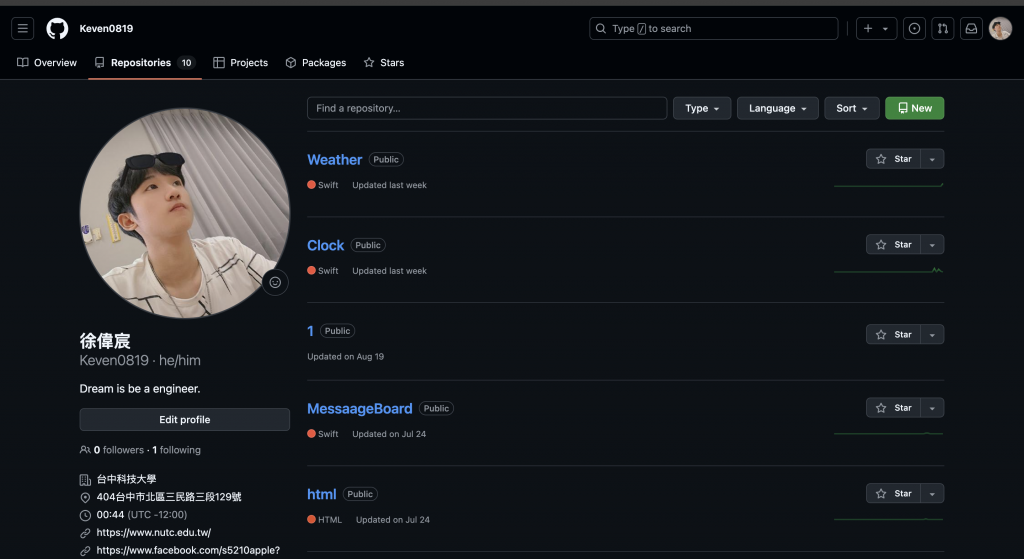Open the notifications inbox icon

click(972, 29)
